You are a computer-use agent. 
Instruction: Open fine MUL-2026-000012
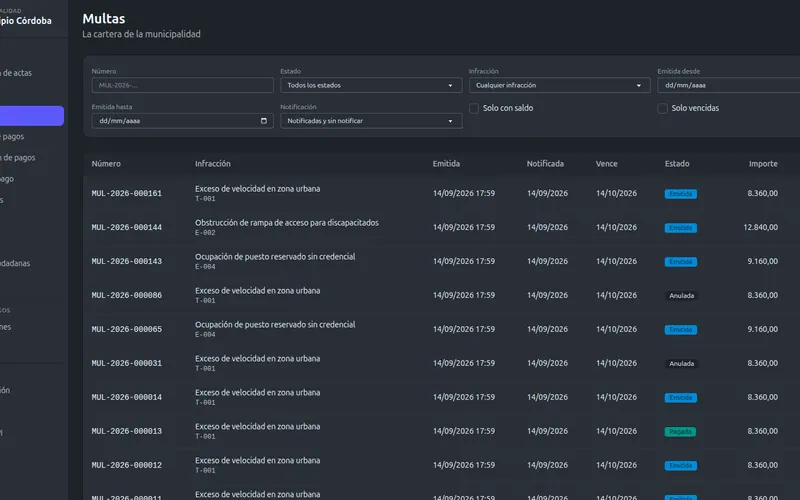127,465
